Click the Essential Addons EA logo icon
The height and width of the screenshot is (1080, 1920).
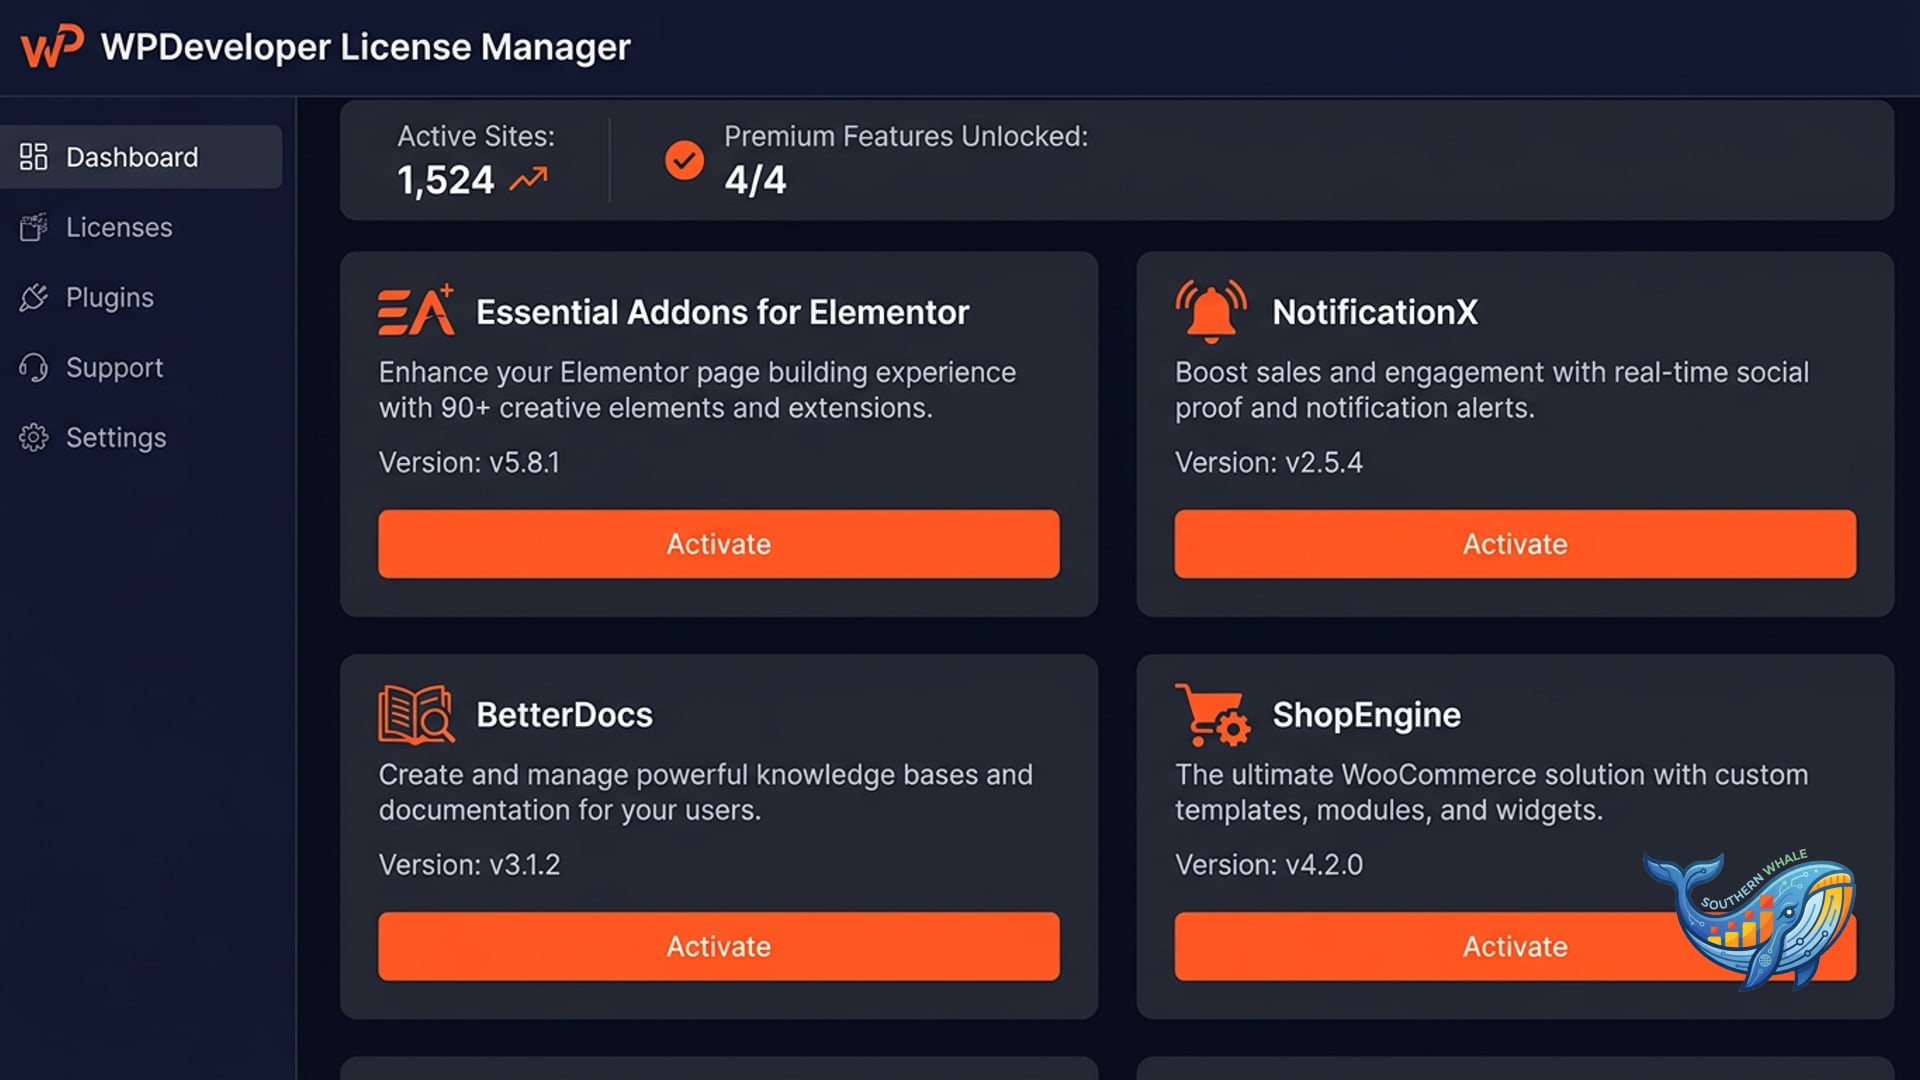tap(416, 310)
